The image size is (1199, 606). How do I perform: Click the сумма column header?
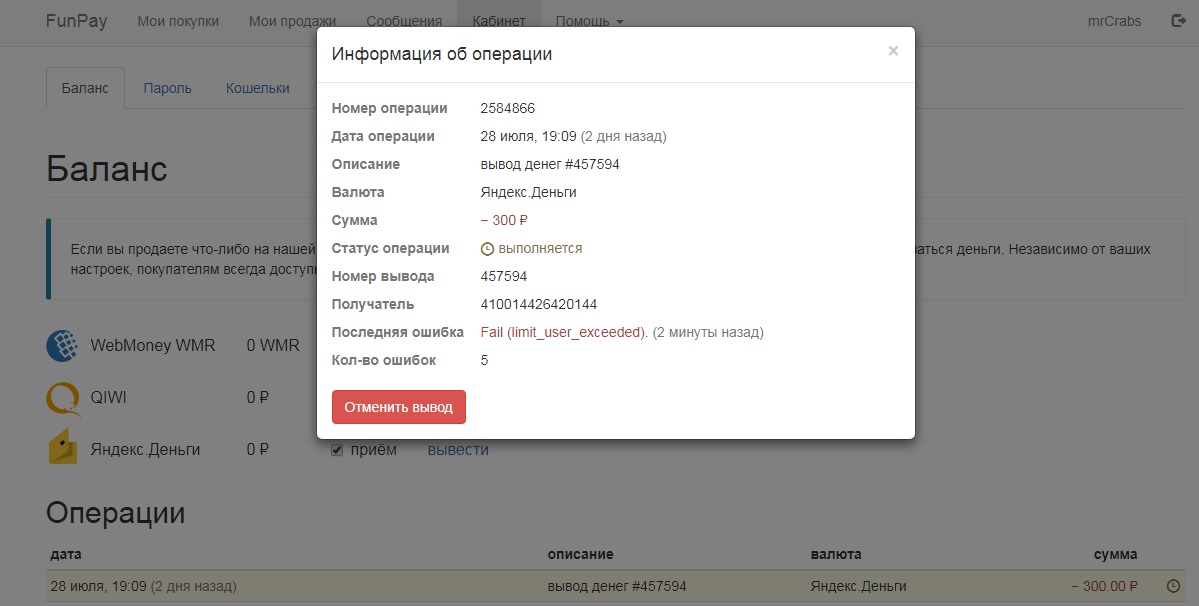1115,554
